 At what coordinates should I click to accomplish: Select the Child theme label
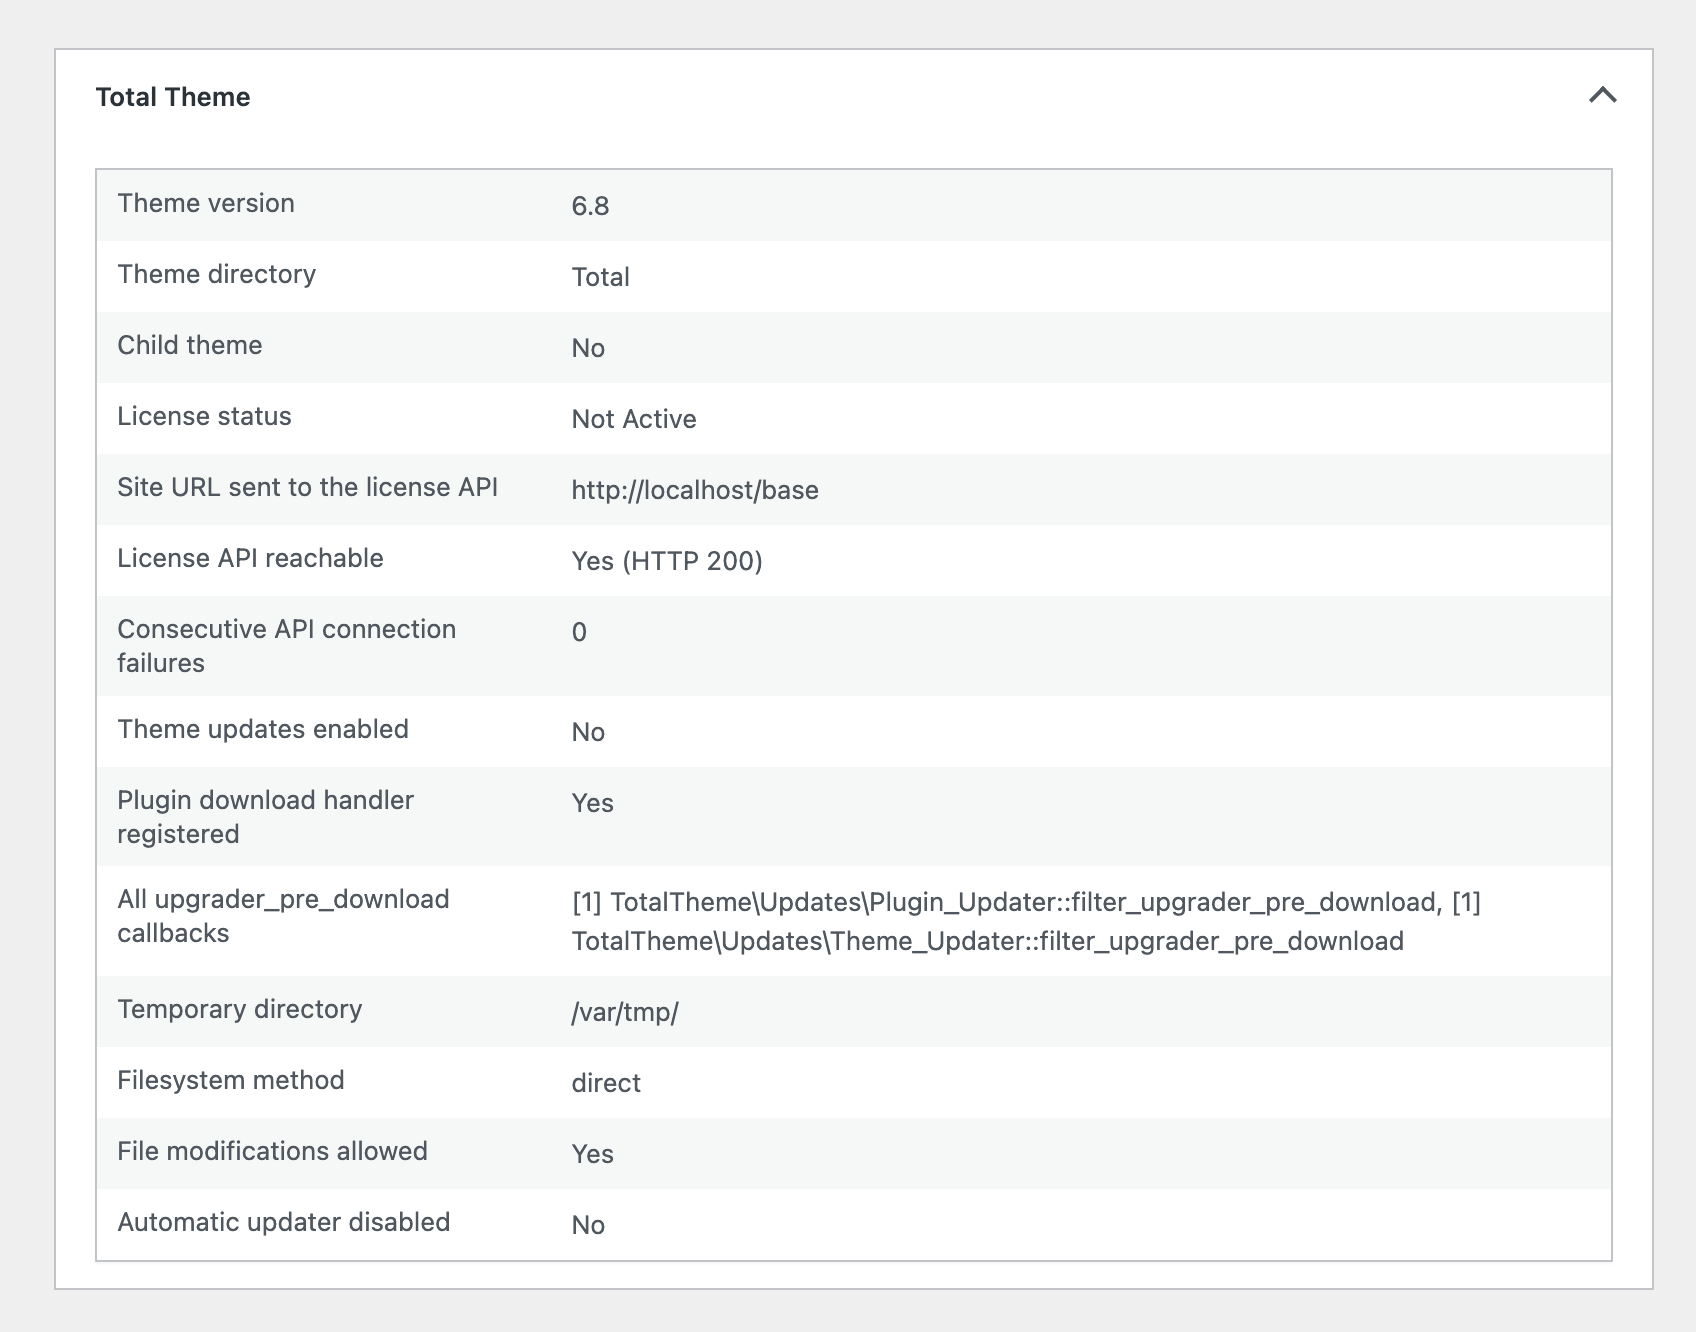190,345
